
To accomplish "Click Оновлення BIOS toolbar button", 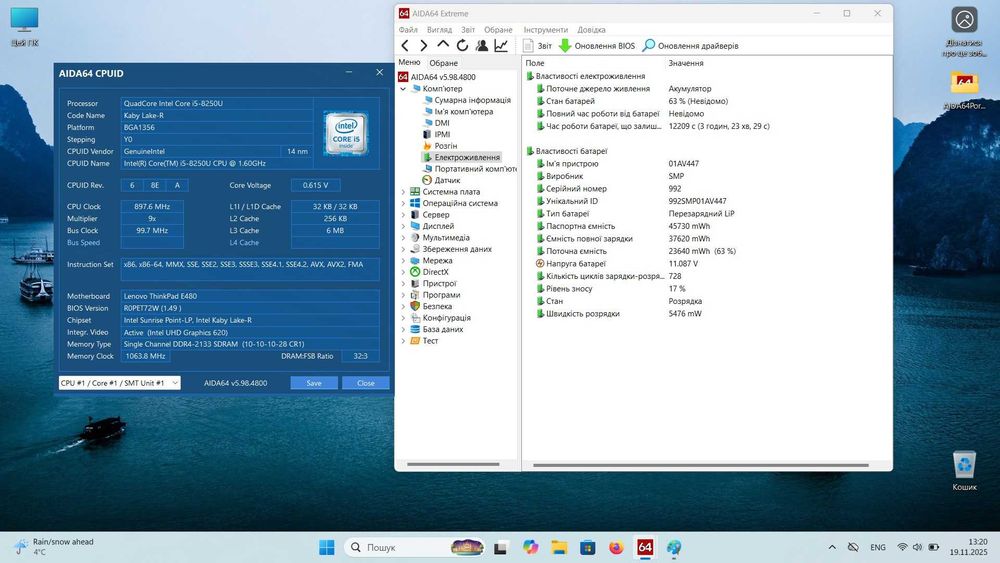I will click(x=597, y=45).
